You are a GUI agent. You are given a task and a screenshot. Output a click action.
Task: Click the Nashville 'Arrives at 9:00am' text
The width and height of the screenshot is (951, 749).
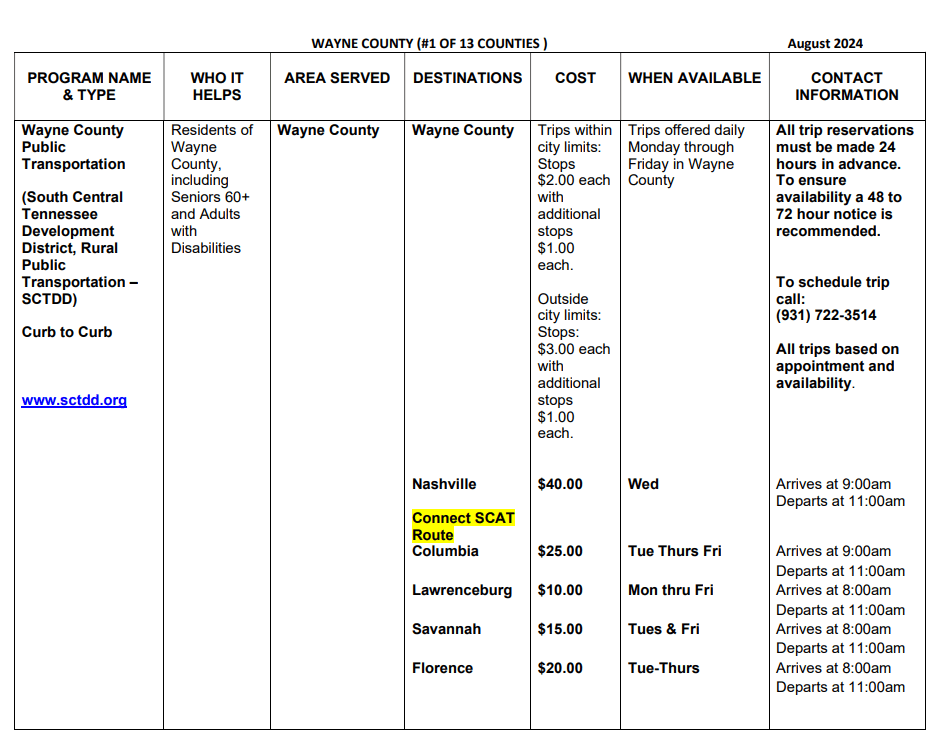[833, 485]
